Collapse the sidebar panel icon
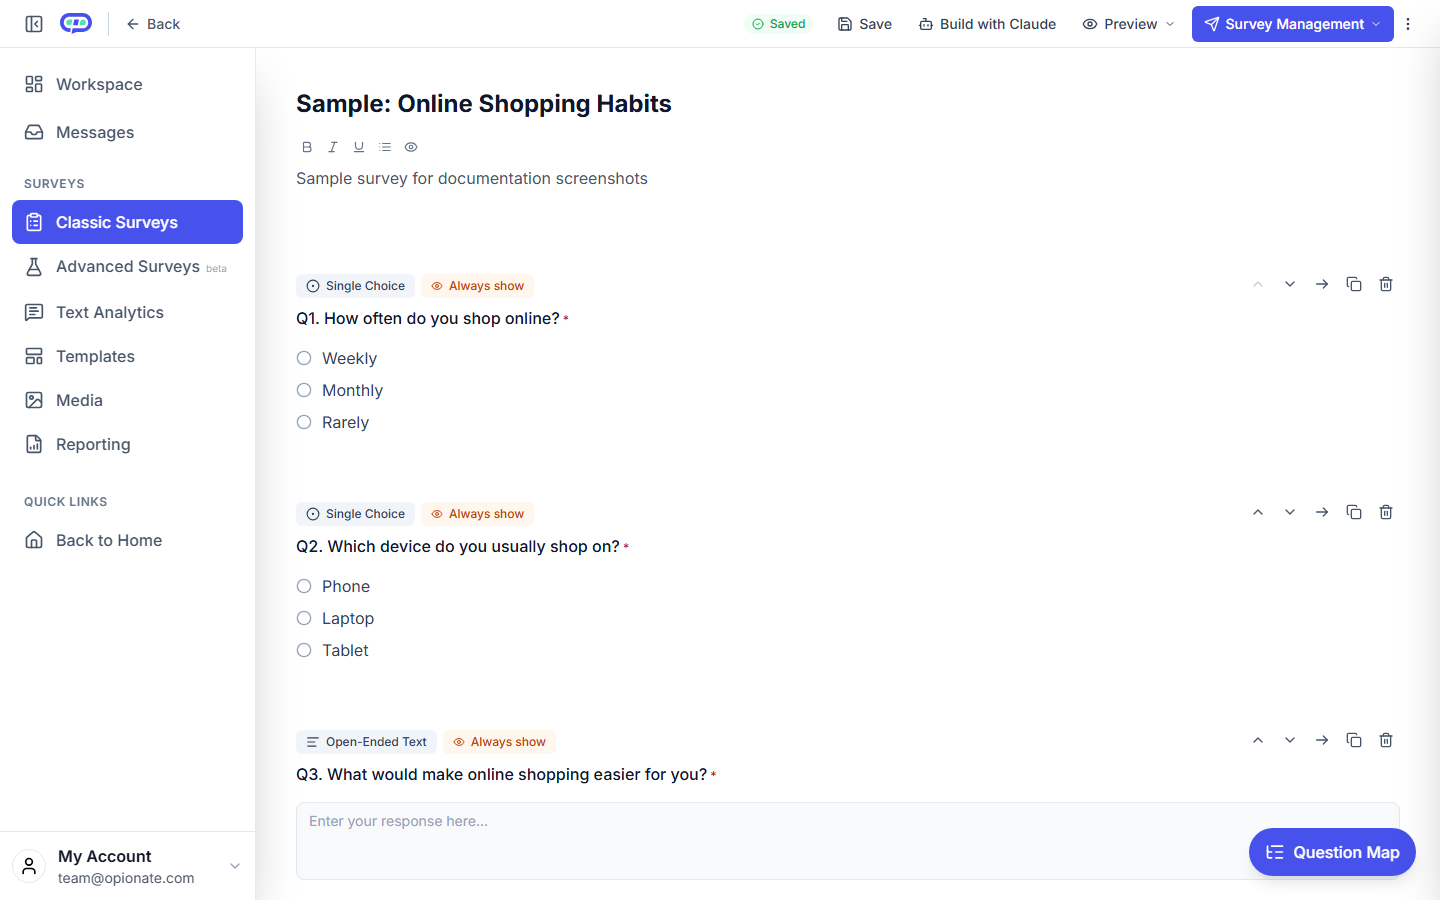 click(x=34, y=24)
